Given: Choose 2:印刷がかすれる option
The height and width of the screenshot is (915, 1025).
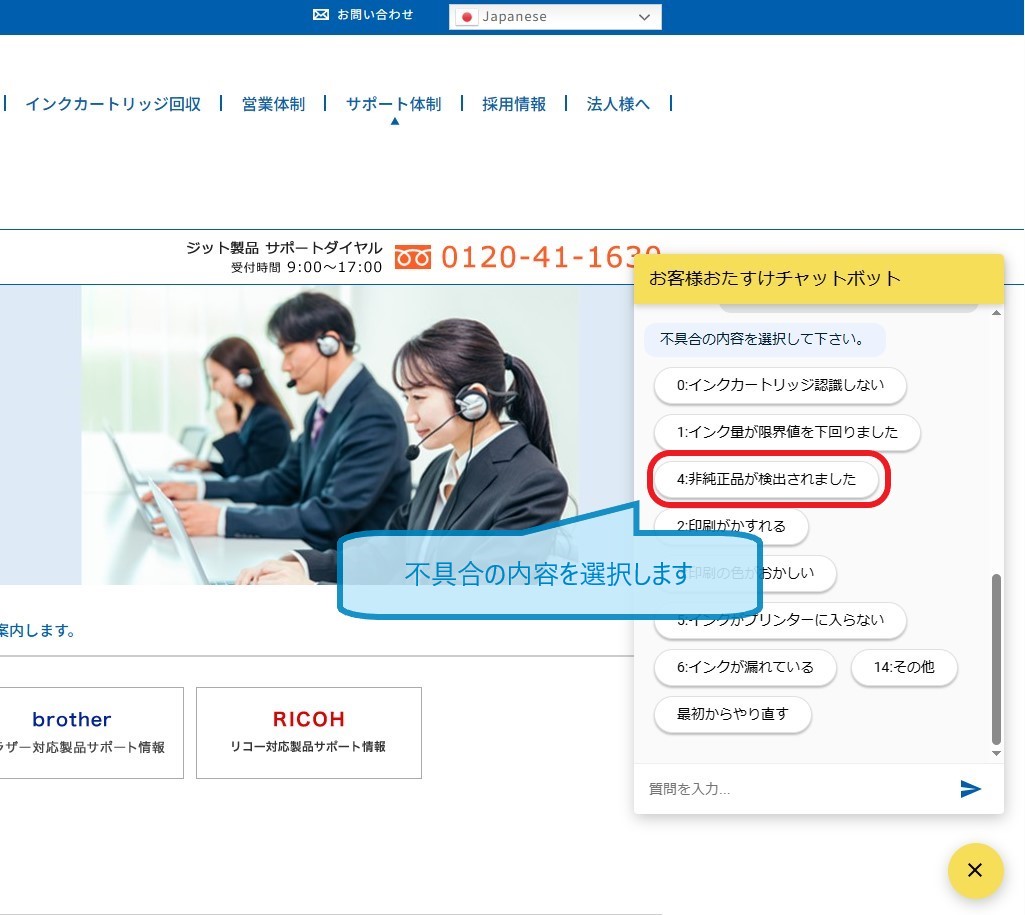Looking at the screenshot, I should pyautogui.click(x=731, y=526).
